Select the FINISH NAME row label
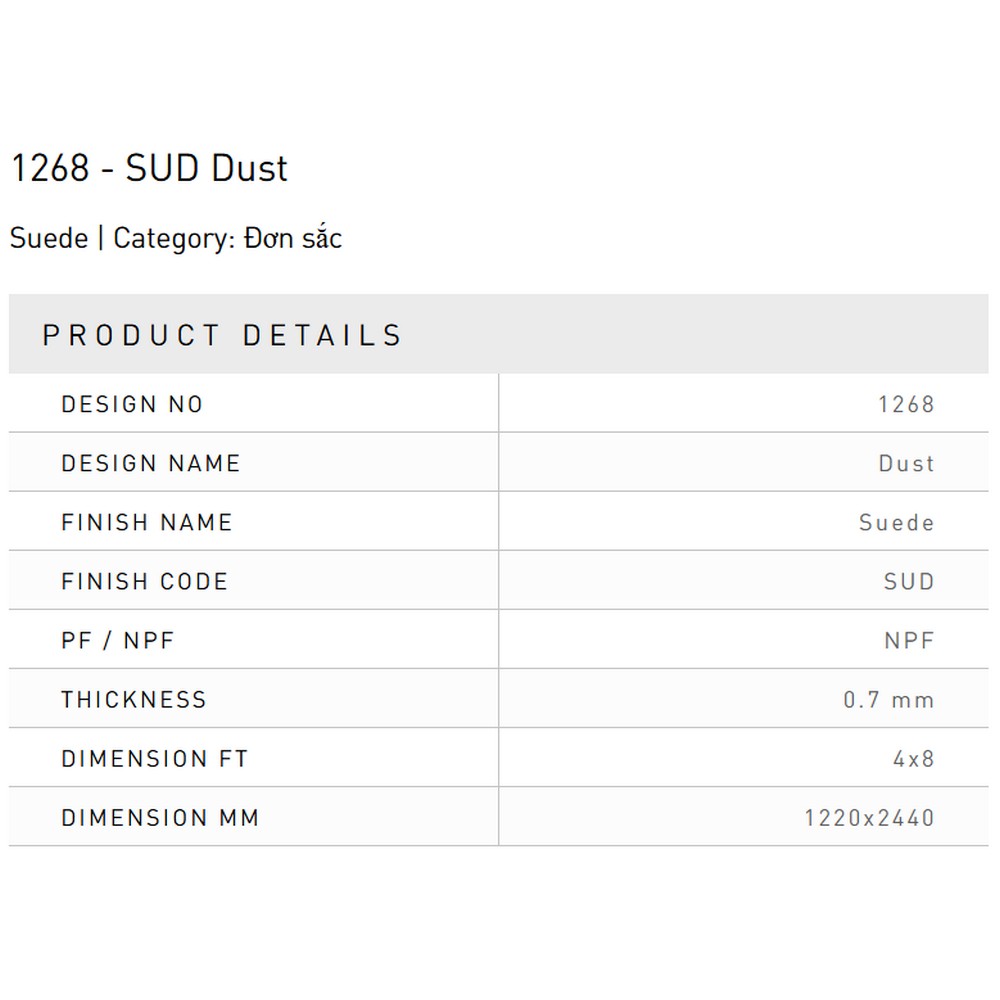Viewport: 1000px width, 1000px height. [x=147, y=522]
